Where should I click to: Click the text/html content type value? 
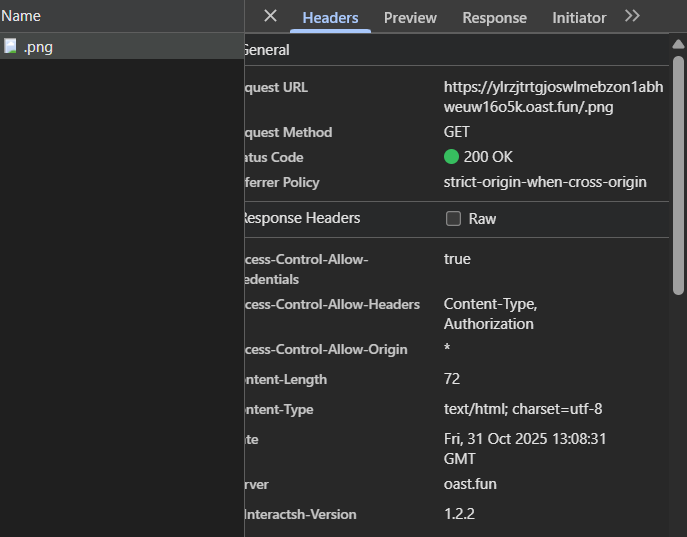522,409
